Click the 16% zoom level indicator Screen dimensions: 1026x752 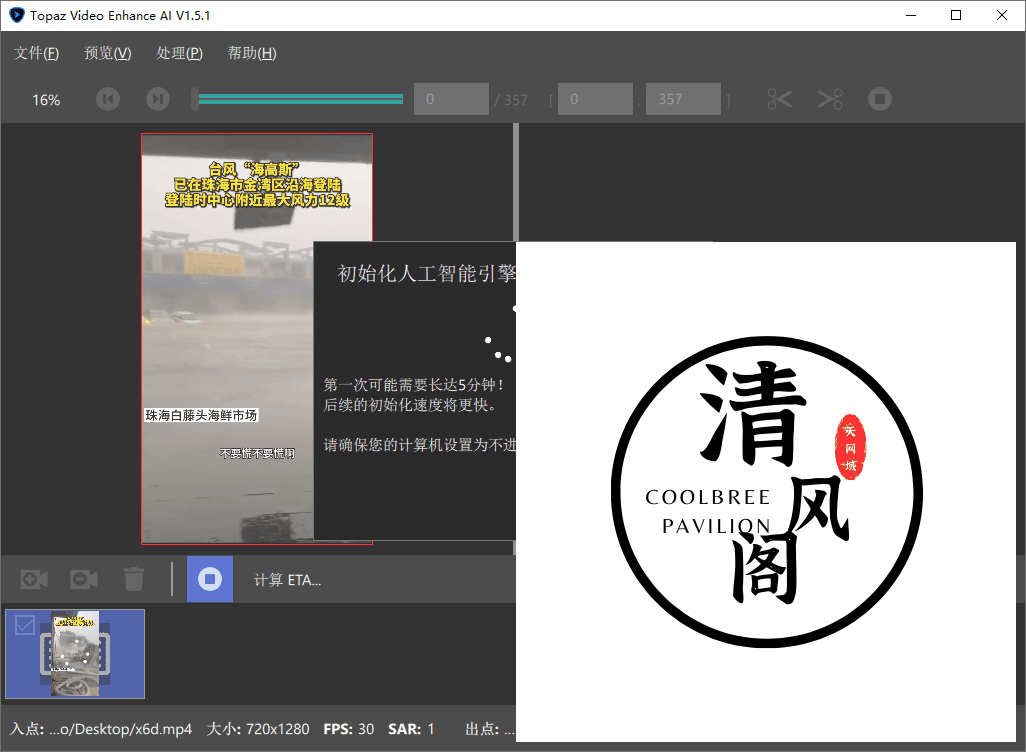click(46, 99)
